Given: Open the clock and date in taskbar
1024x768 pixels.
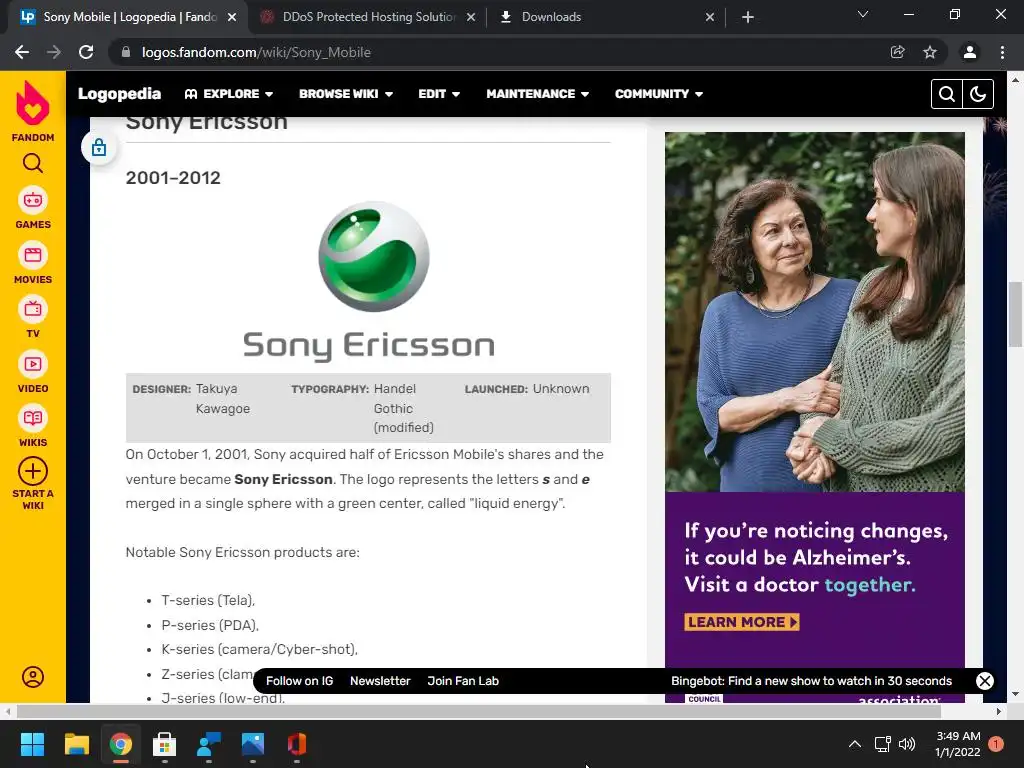Looking at the screenshot, I should (x=958, y=744).
